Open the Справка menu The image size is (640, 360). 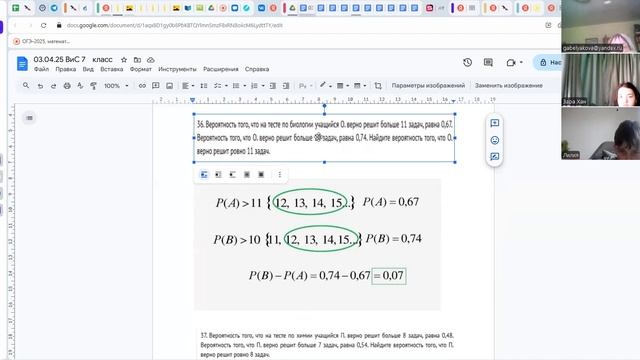click(257, 69)
